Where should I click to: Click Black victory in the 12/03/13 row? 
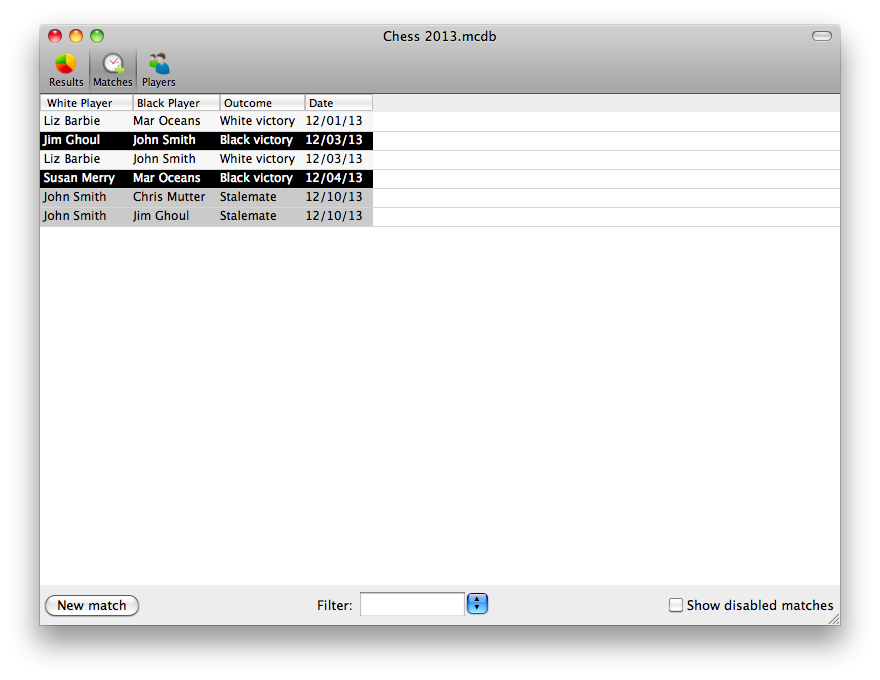pos(256,140)
